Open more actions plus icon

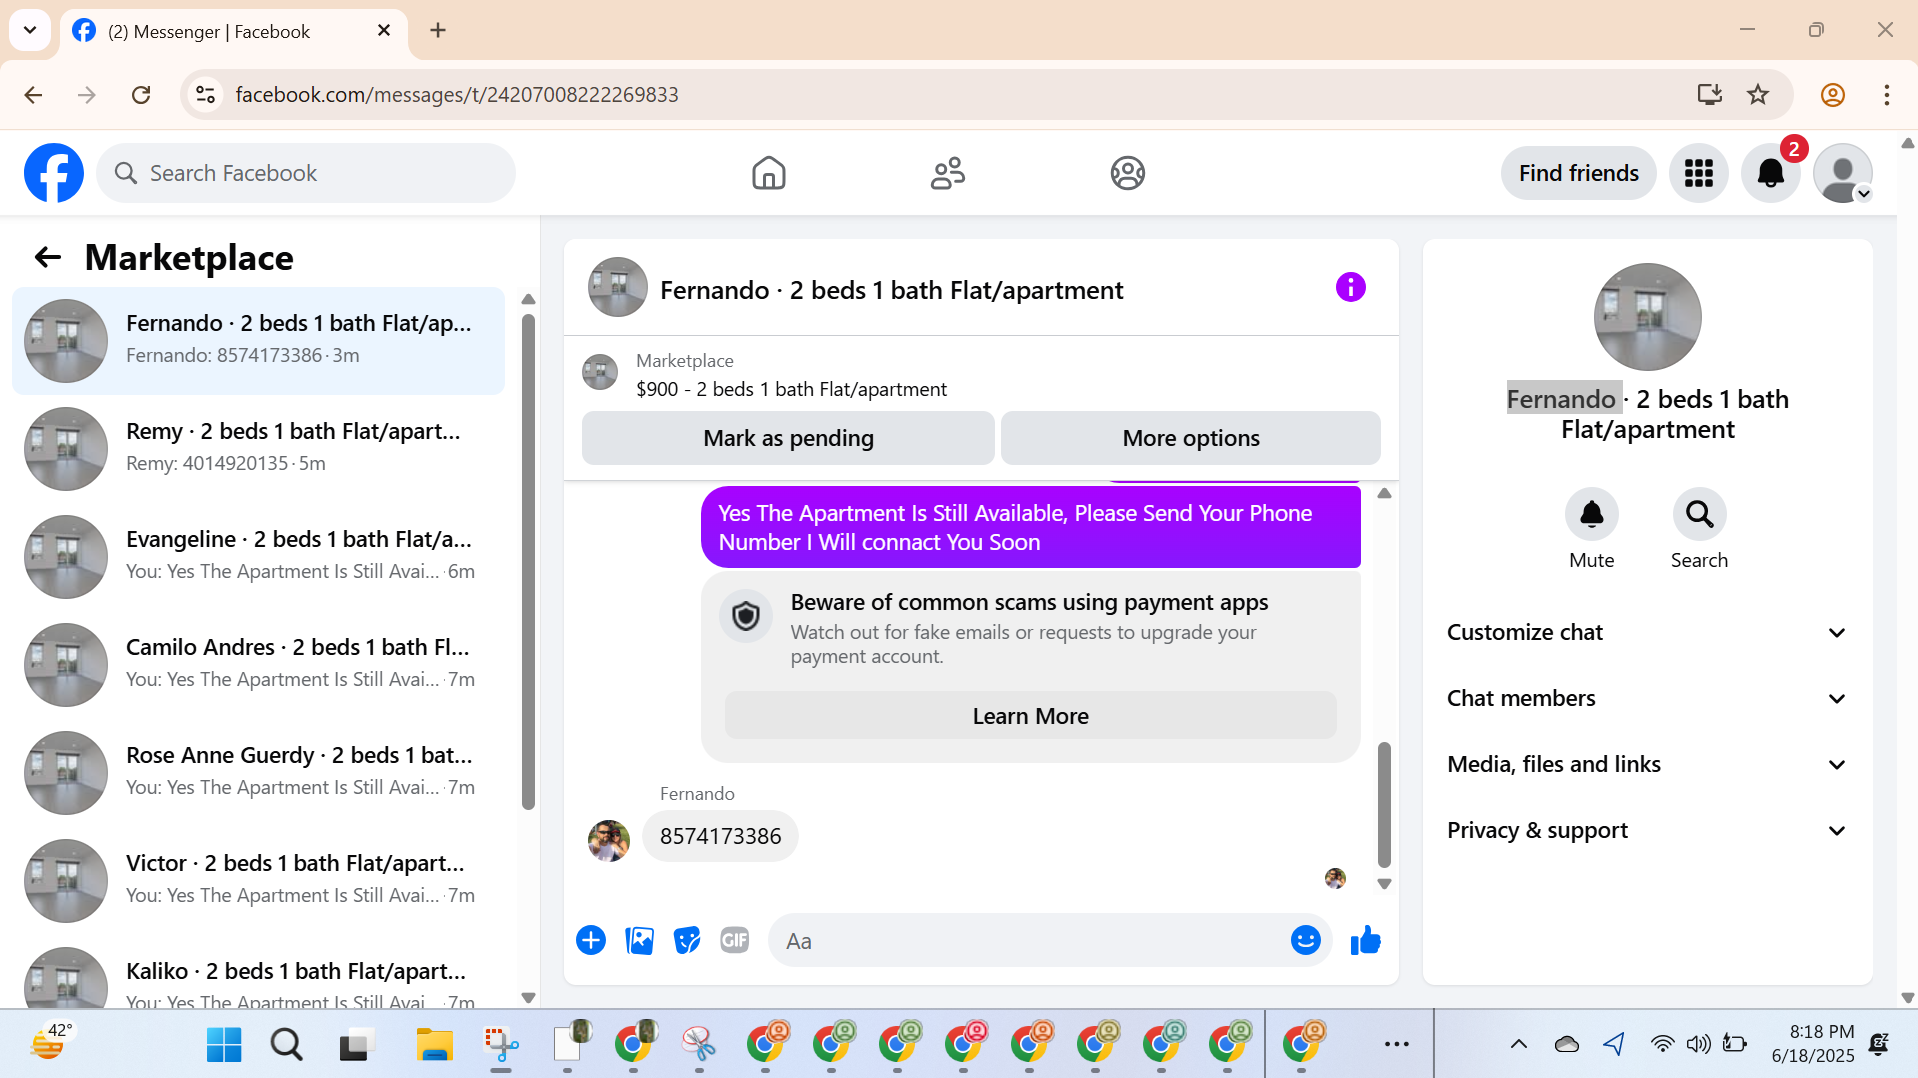(x=591, y=940)
